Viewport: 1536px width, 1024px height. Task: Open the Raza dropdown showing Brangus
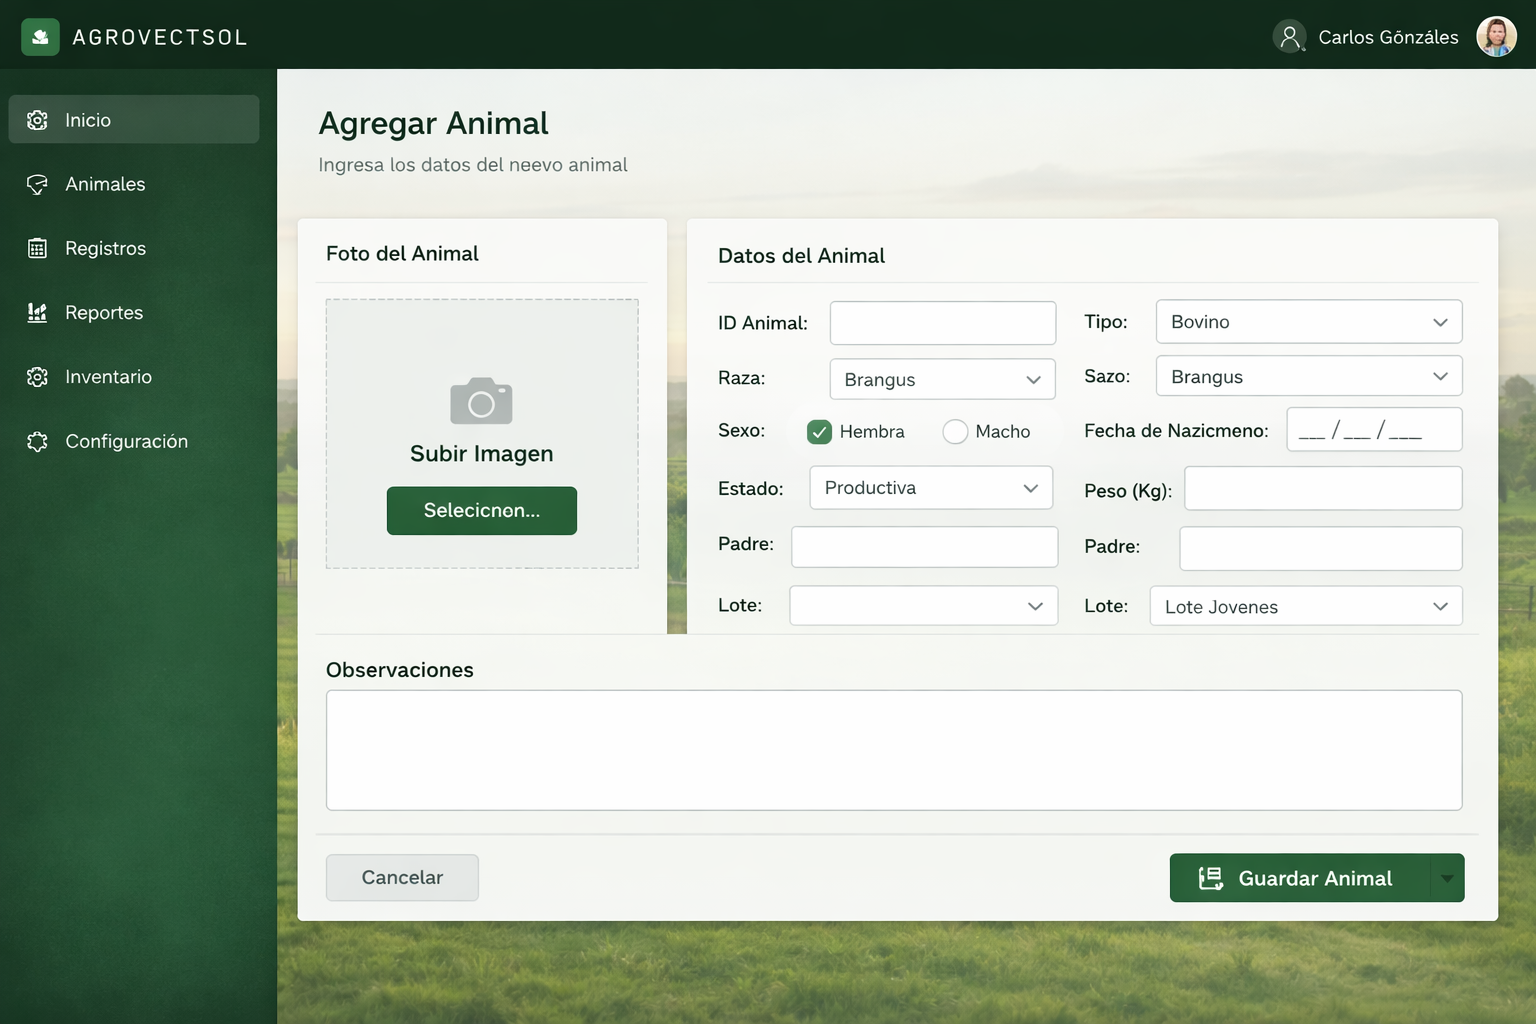click(x=943, y=379)
